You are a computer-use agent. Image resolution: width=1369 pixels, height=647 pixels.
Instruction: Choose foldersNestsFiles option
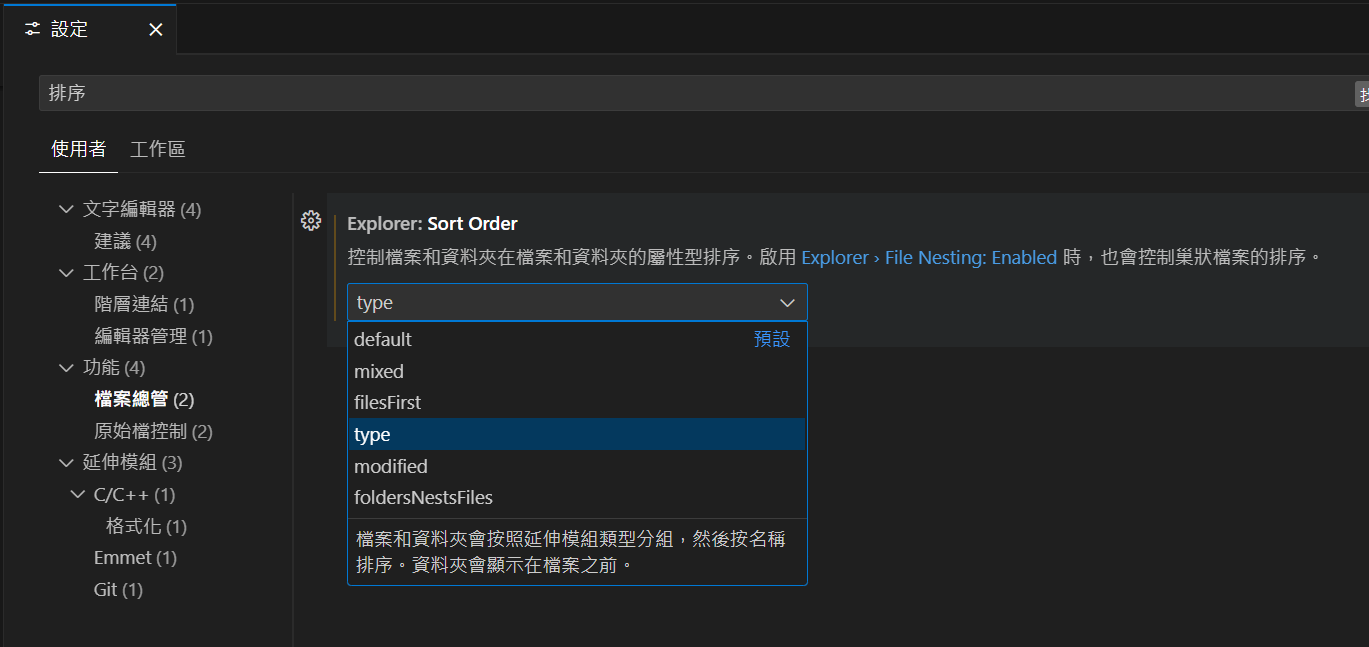click(x=577, y=497)
